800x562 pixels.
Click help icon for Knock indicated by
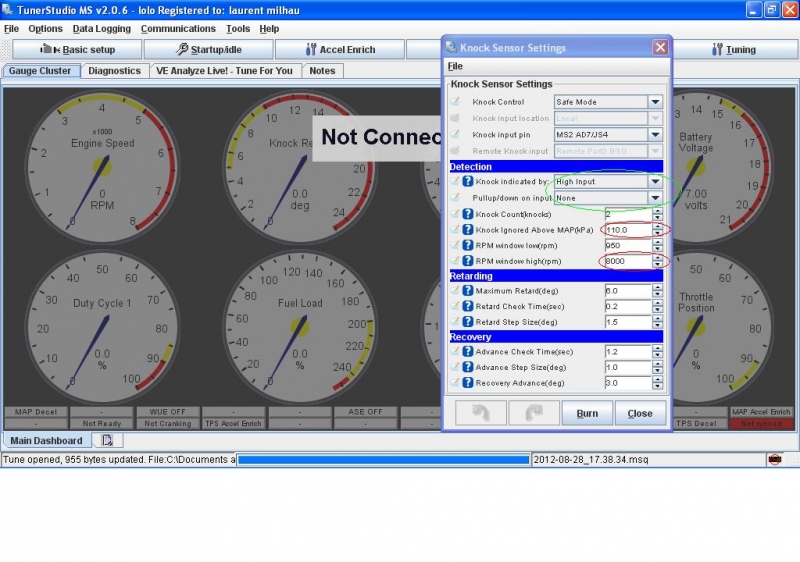(467, 182)
